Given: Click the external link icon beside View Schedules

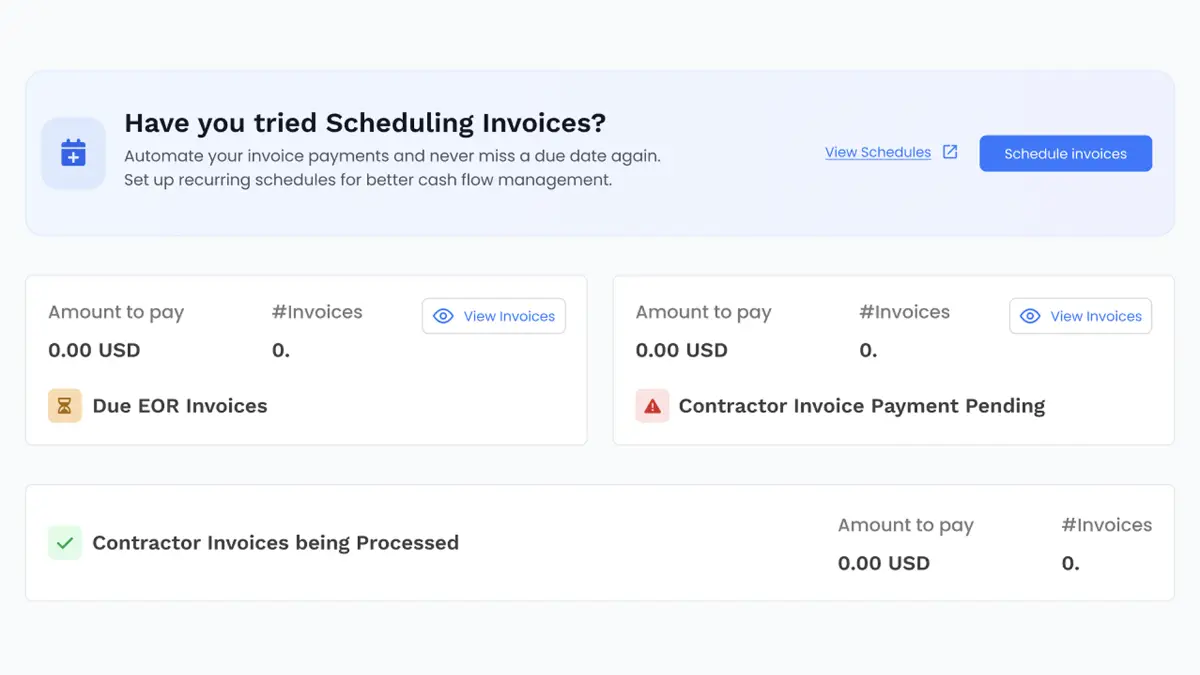Looking at the screenshot, I should (x=950, y=152).
